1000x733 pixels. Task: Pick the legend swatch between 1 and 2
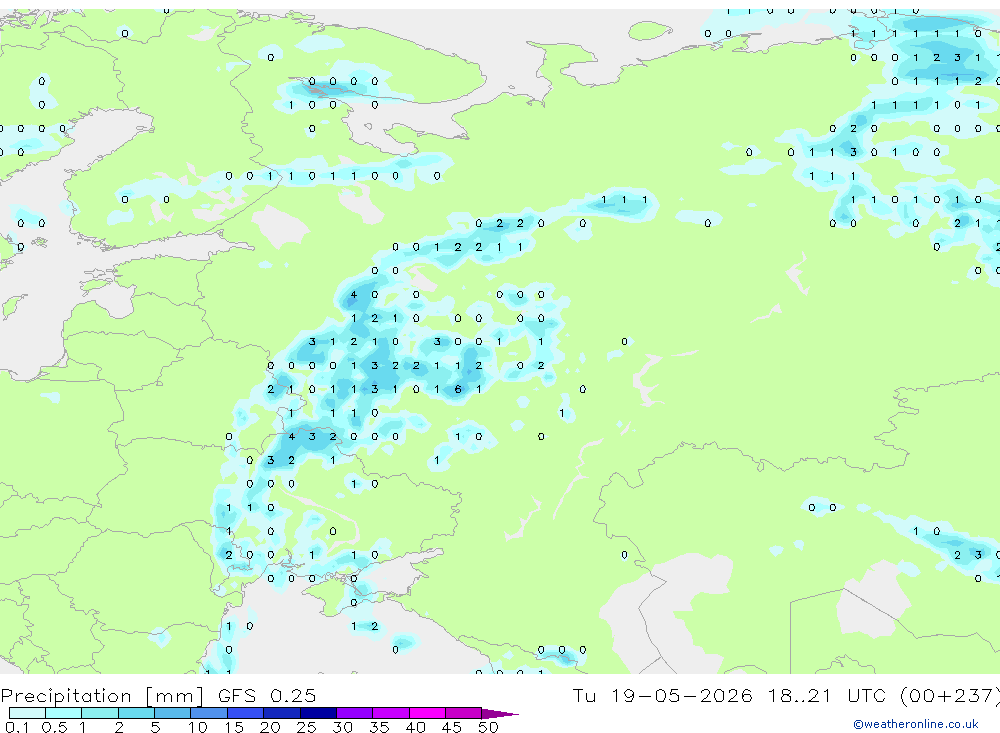coord(100,713)
